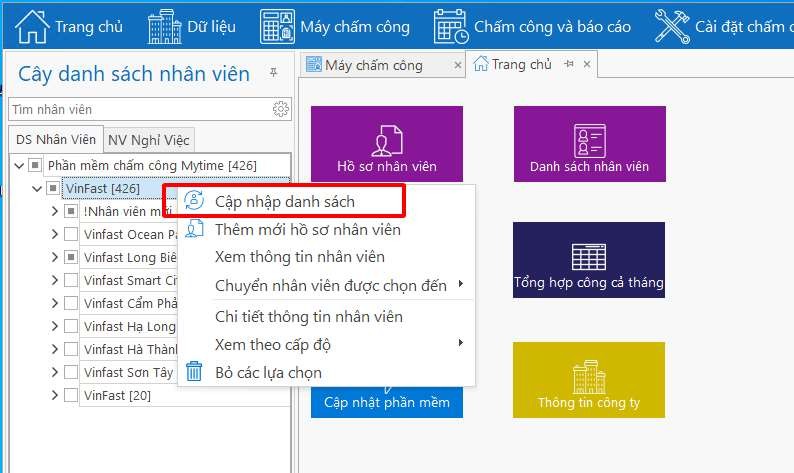Click the pin icon on employee tree panel
The width and height of the screenshot is (794, 473).
273,74
